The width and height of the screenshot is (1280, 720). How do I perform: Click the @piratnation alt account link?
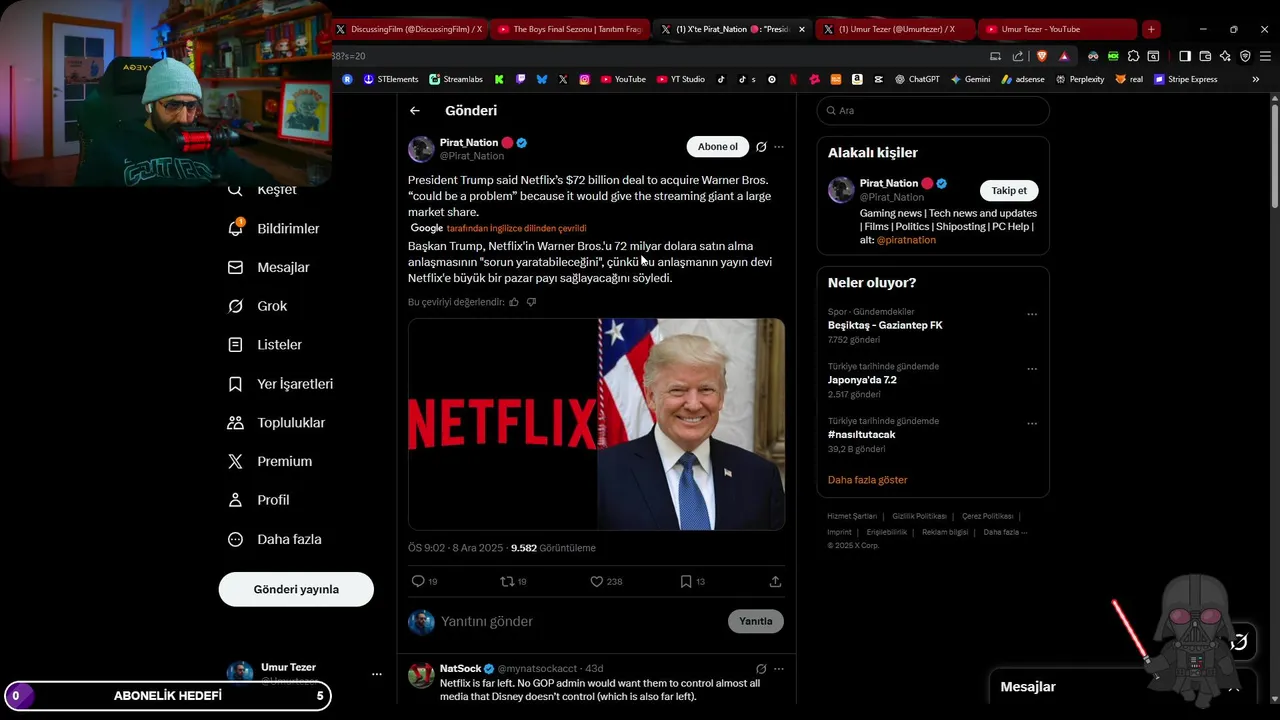906,240
